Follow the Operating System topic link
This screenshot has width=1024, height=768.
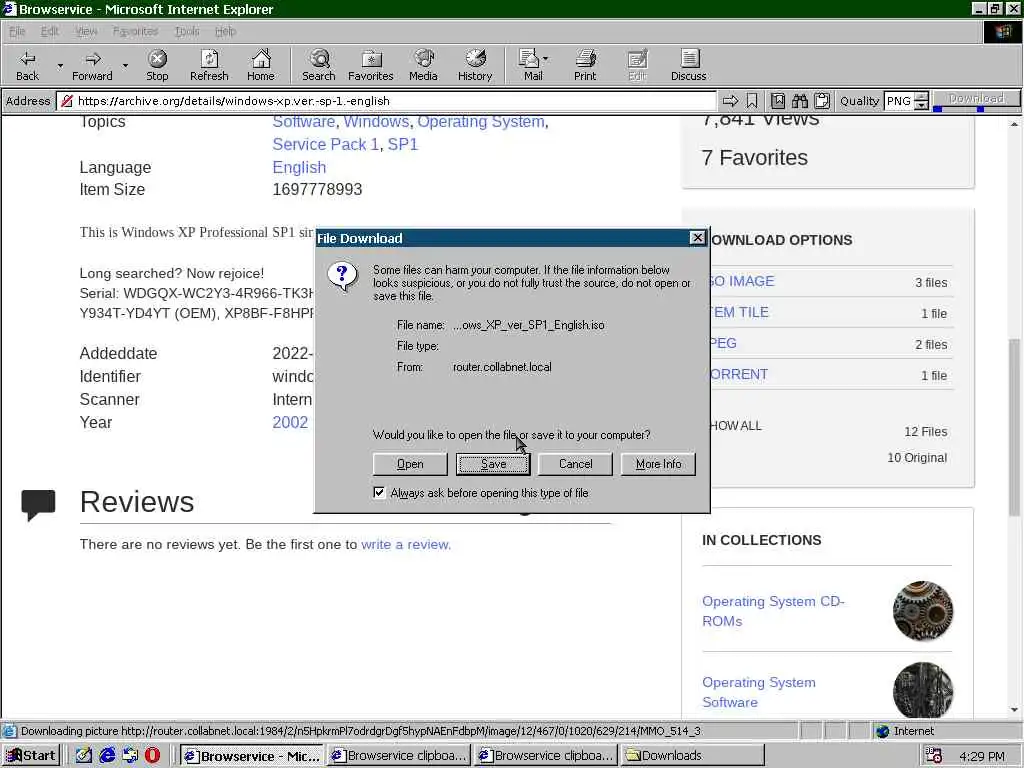pos(481,121)
